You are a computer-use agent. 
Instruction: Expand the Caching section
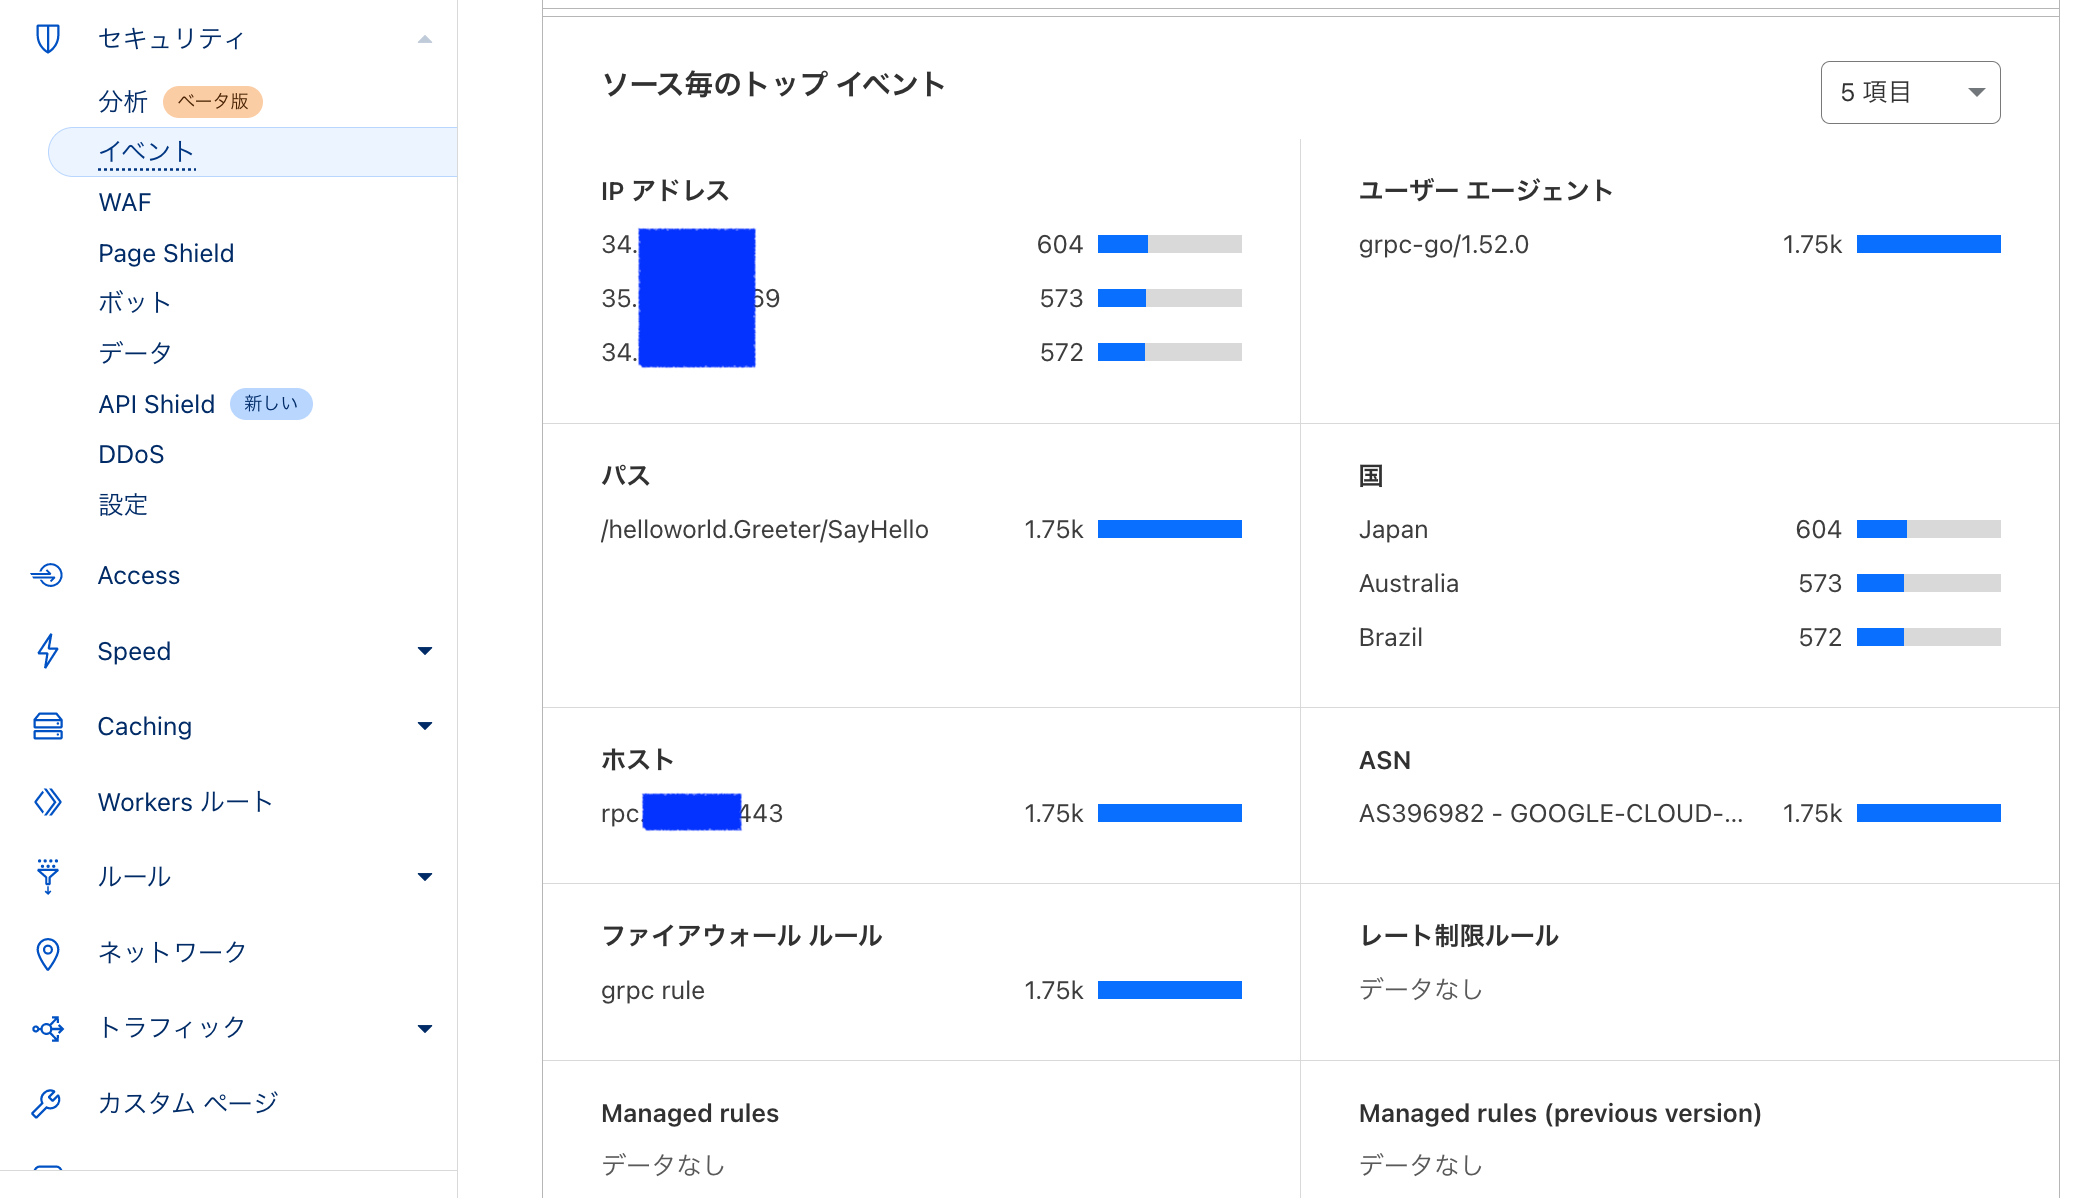point(425,726)
